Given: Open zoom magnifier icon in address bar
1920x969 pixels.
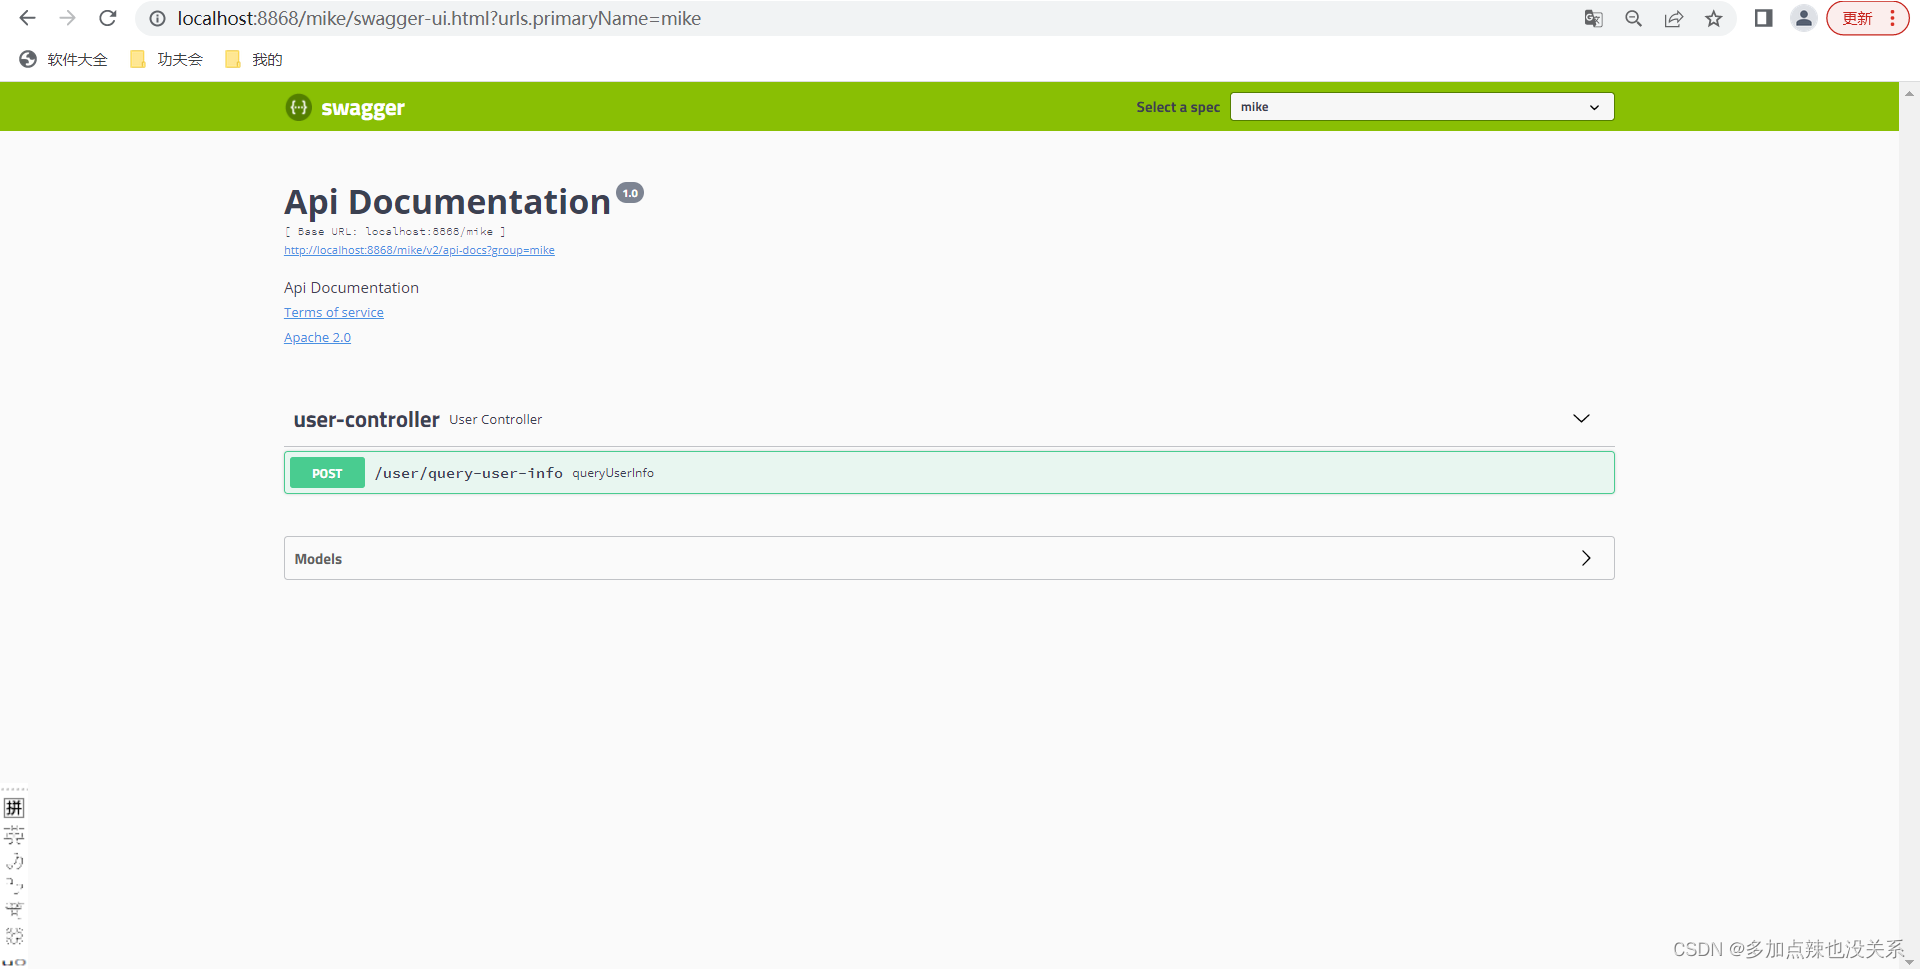Looking at the screenshot, I should (x=1634, y=18).
